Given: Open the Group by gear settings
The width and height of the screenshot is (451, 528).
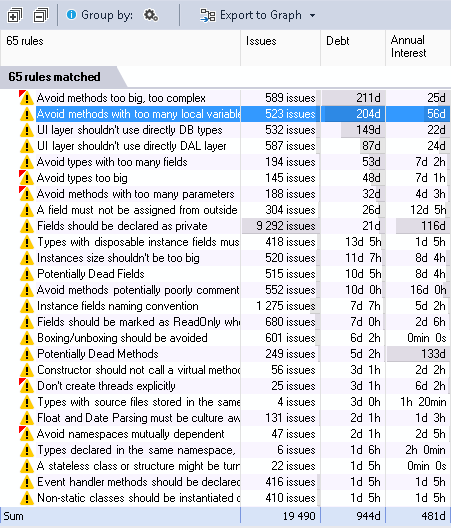Looking at the screenshot, I should point(151,15).
